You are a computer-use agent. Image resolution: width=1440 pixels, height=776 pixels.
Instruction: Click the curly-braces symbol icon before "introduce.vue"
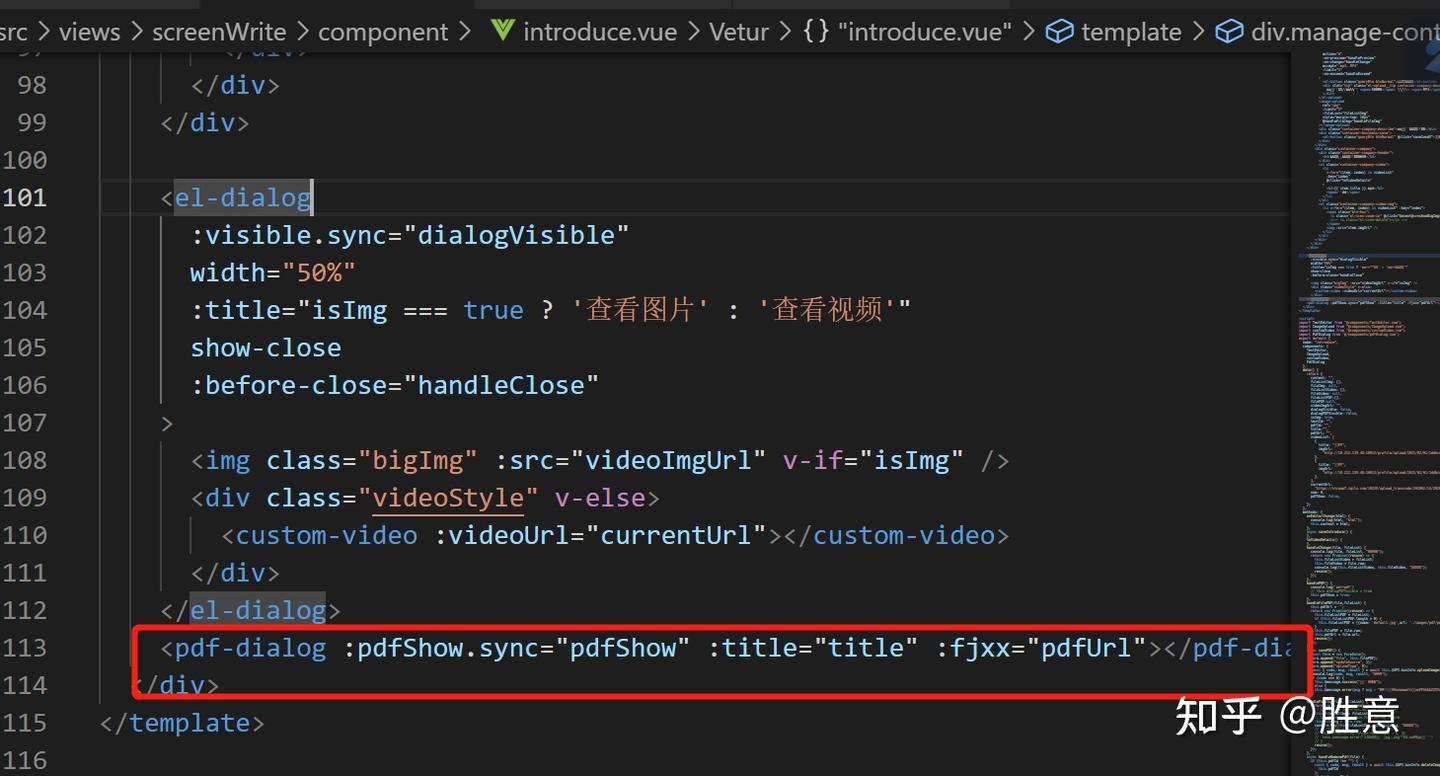pyautogui.click(x=815, y=31)
